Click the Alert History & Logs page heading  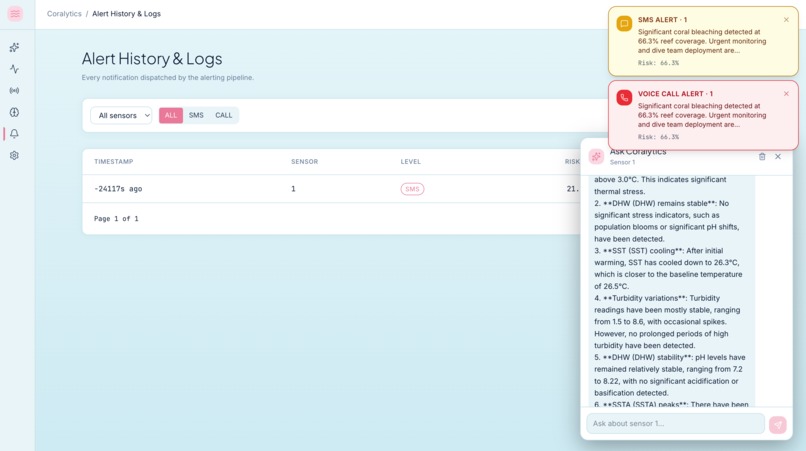point(152,59)
